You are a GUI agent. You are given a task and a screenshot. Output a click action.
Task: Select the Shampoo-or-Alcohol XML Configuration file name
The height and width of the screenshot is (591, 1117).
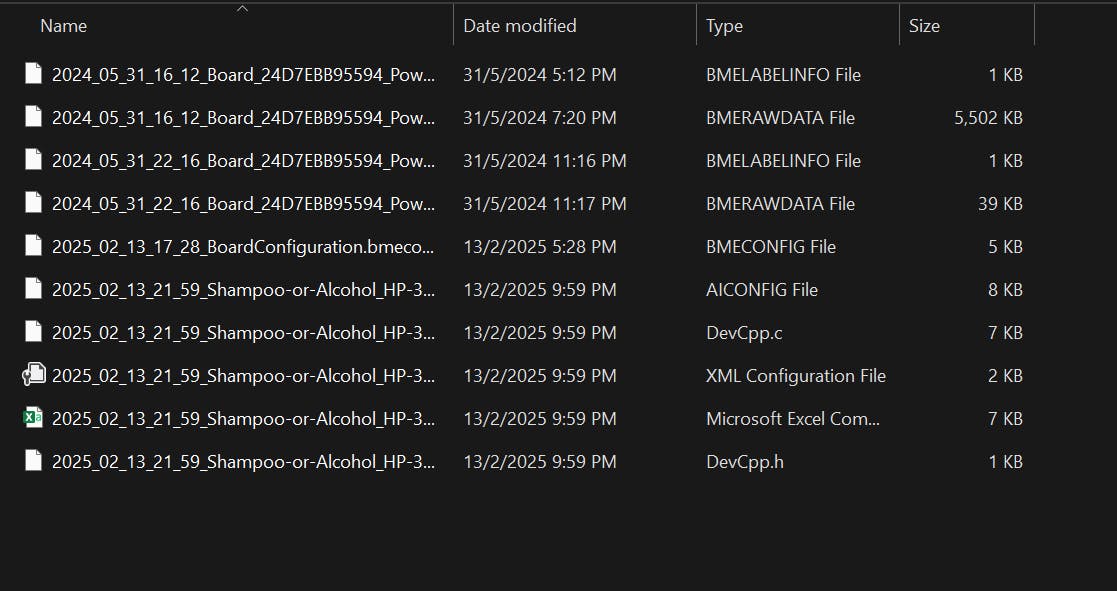tap(243, 375)
